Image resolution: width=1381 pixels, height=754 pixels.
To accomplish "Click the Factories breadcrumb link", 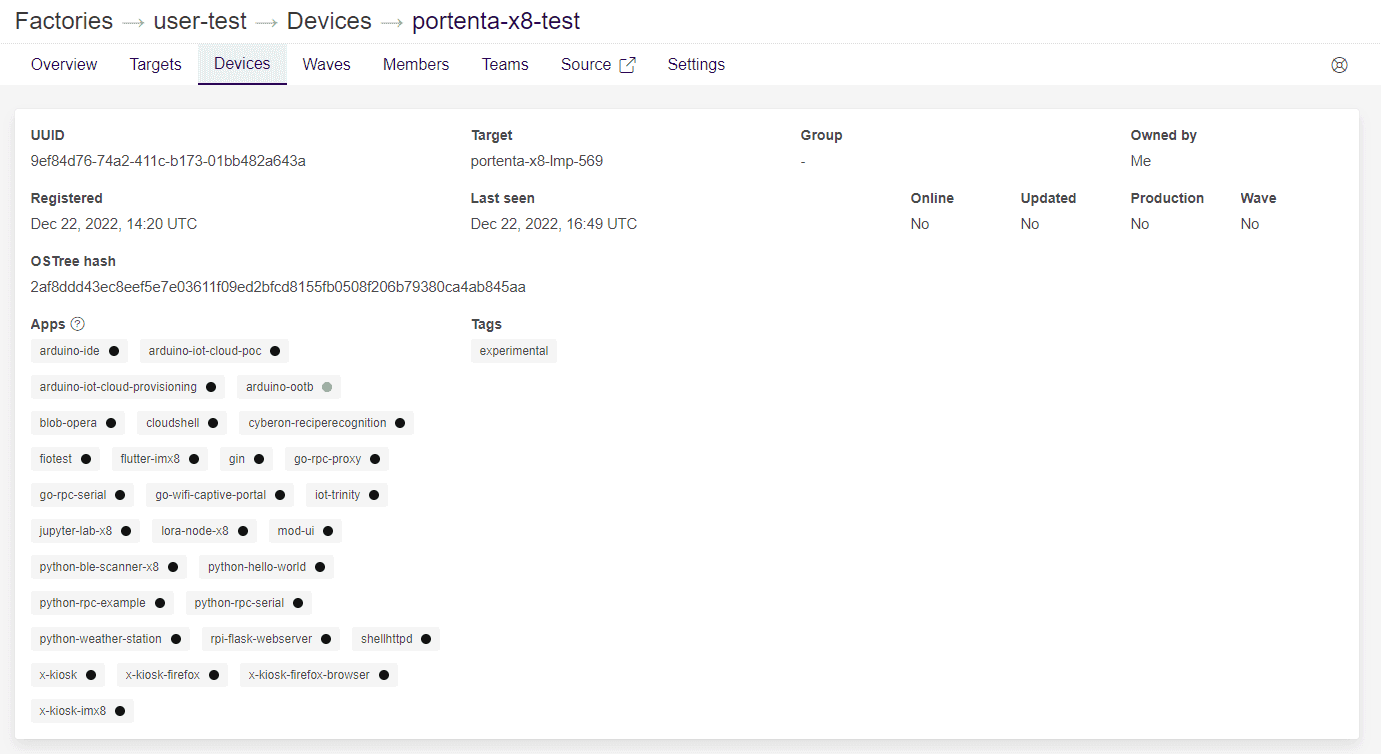I will pos(64,21).
